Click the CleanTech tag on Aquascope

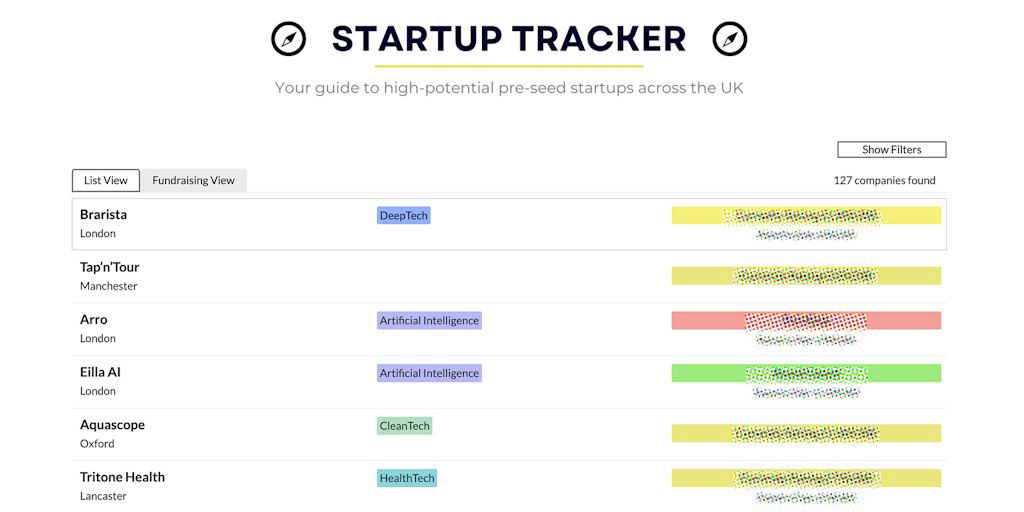click(404, 426)
